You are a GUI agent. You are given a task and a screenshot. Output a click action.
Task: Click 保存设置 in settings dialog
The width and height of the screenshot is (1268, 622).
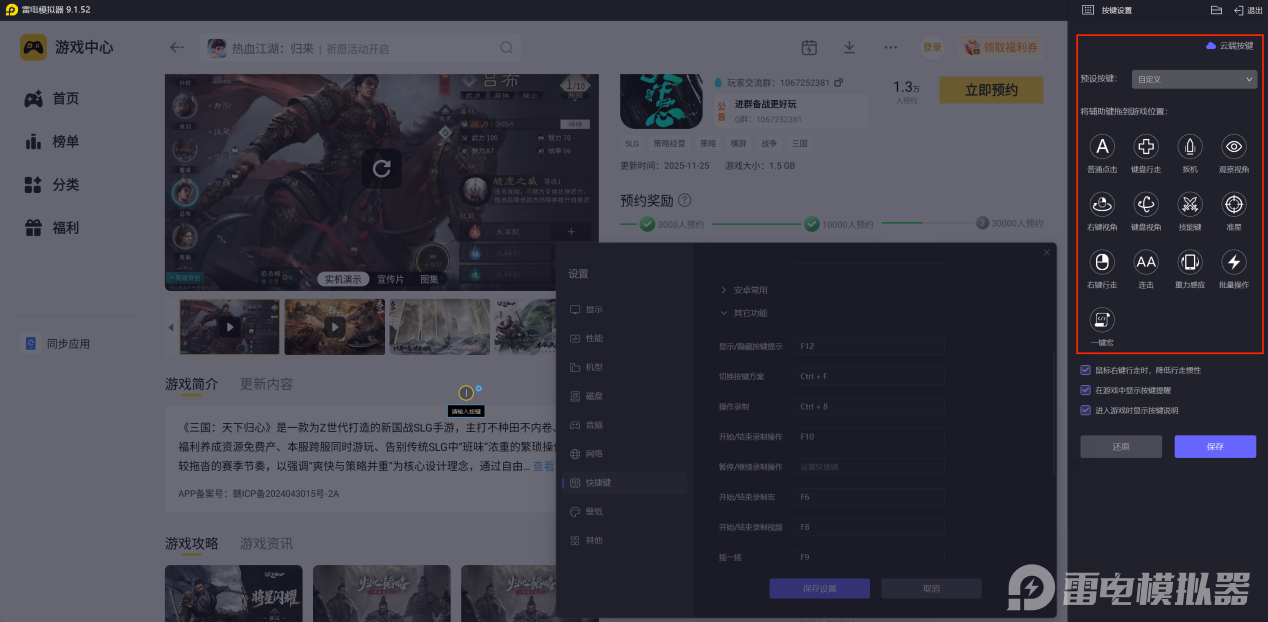click(819, 589)
